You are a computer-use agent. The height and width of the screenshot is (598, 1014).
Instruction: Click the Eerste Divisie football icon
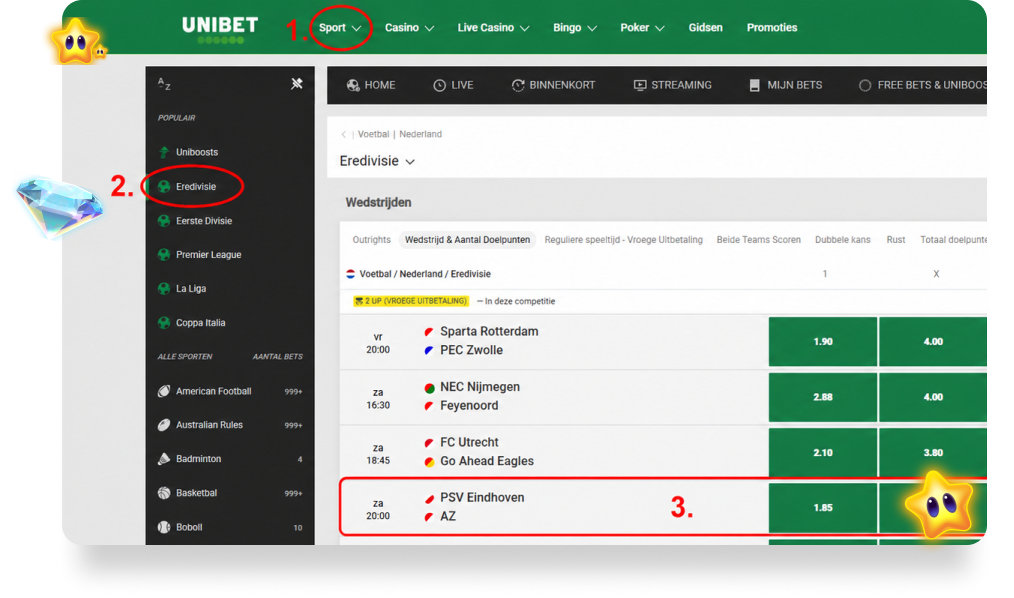point(164,220)
